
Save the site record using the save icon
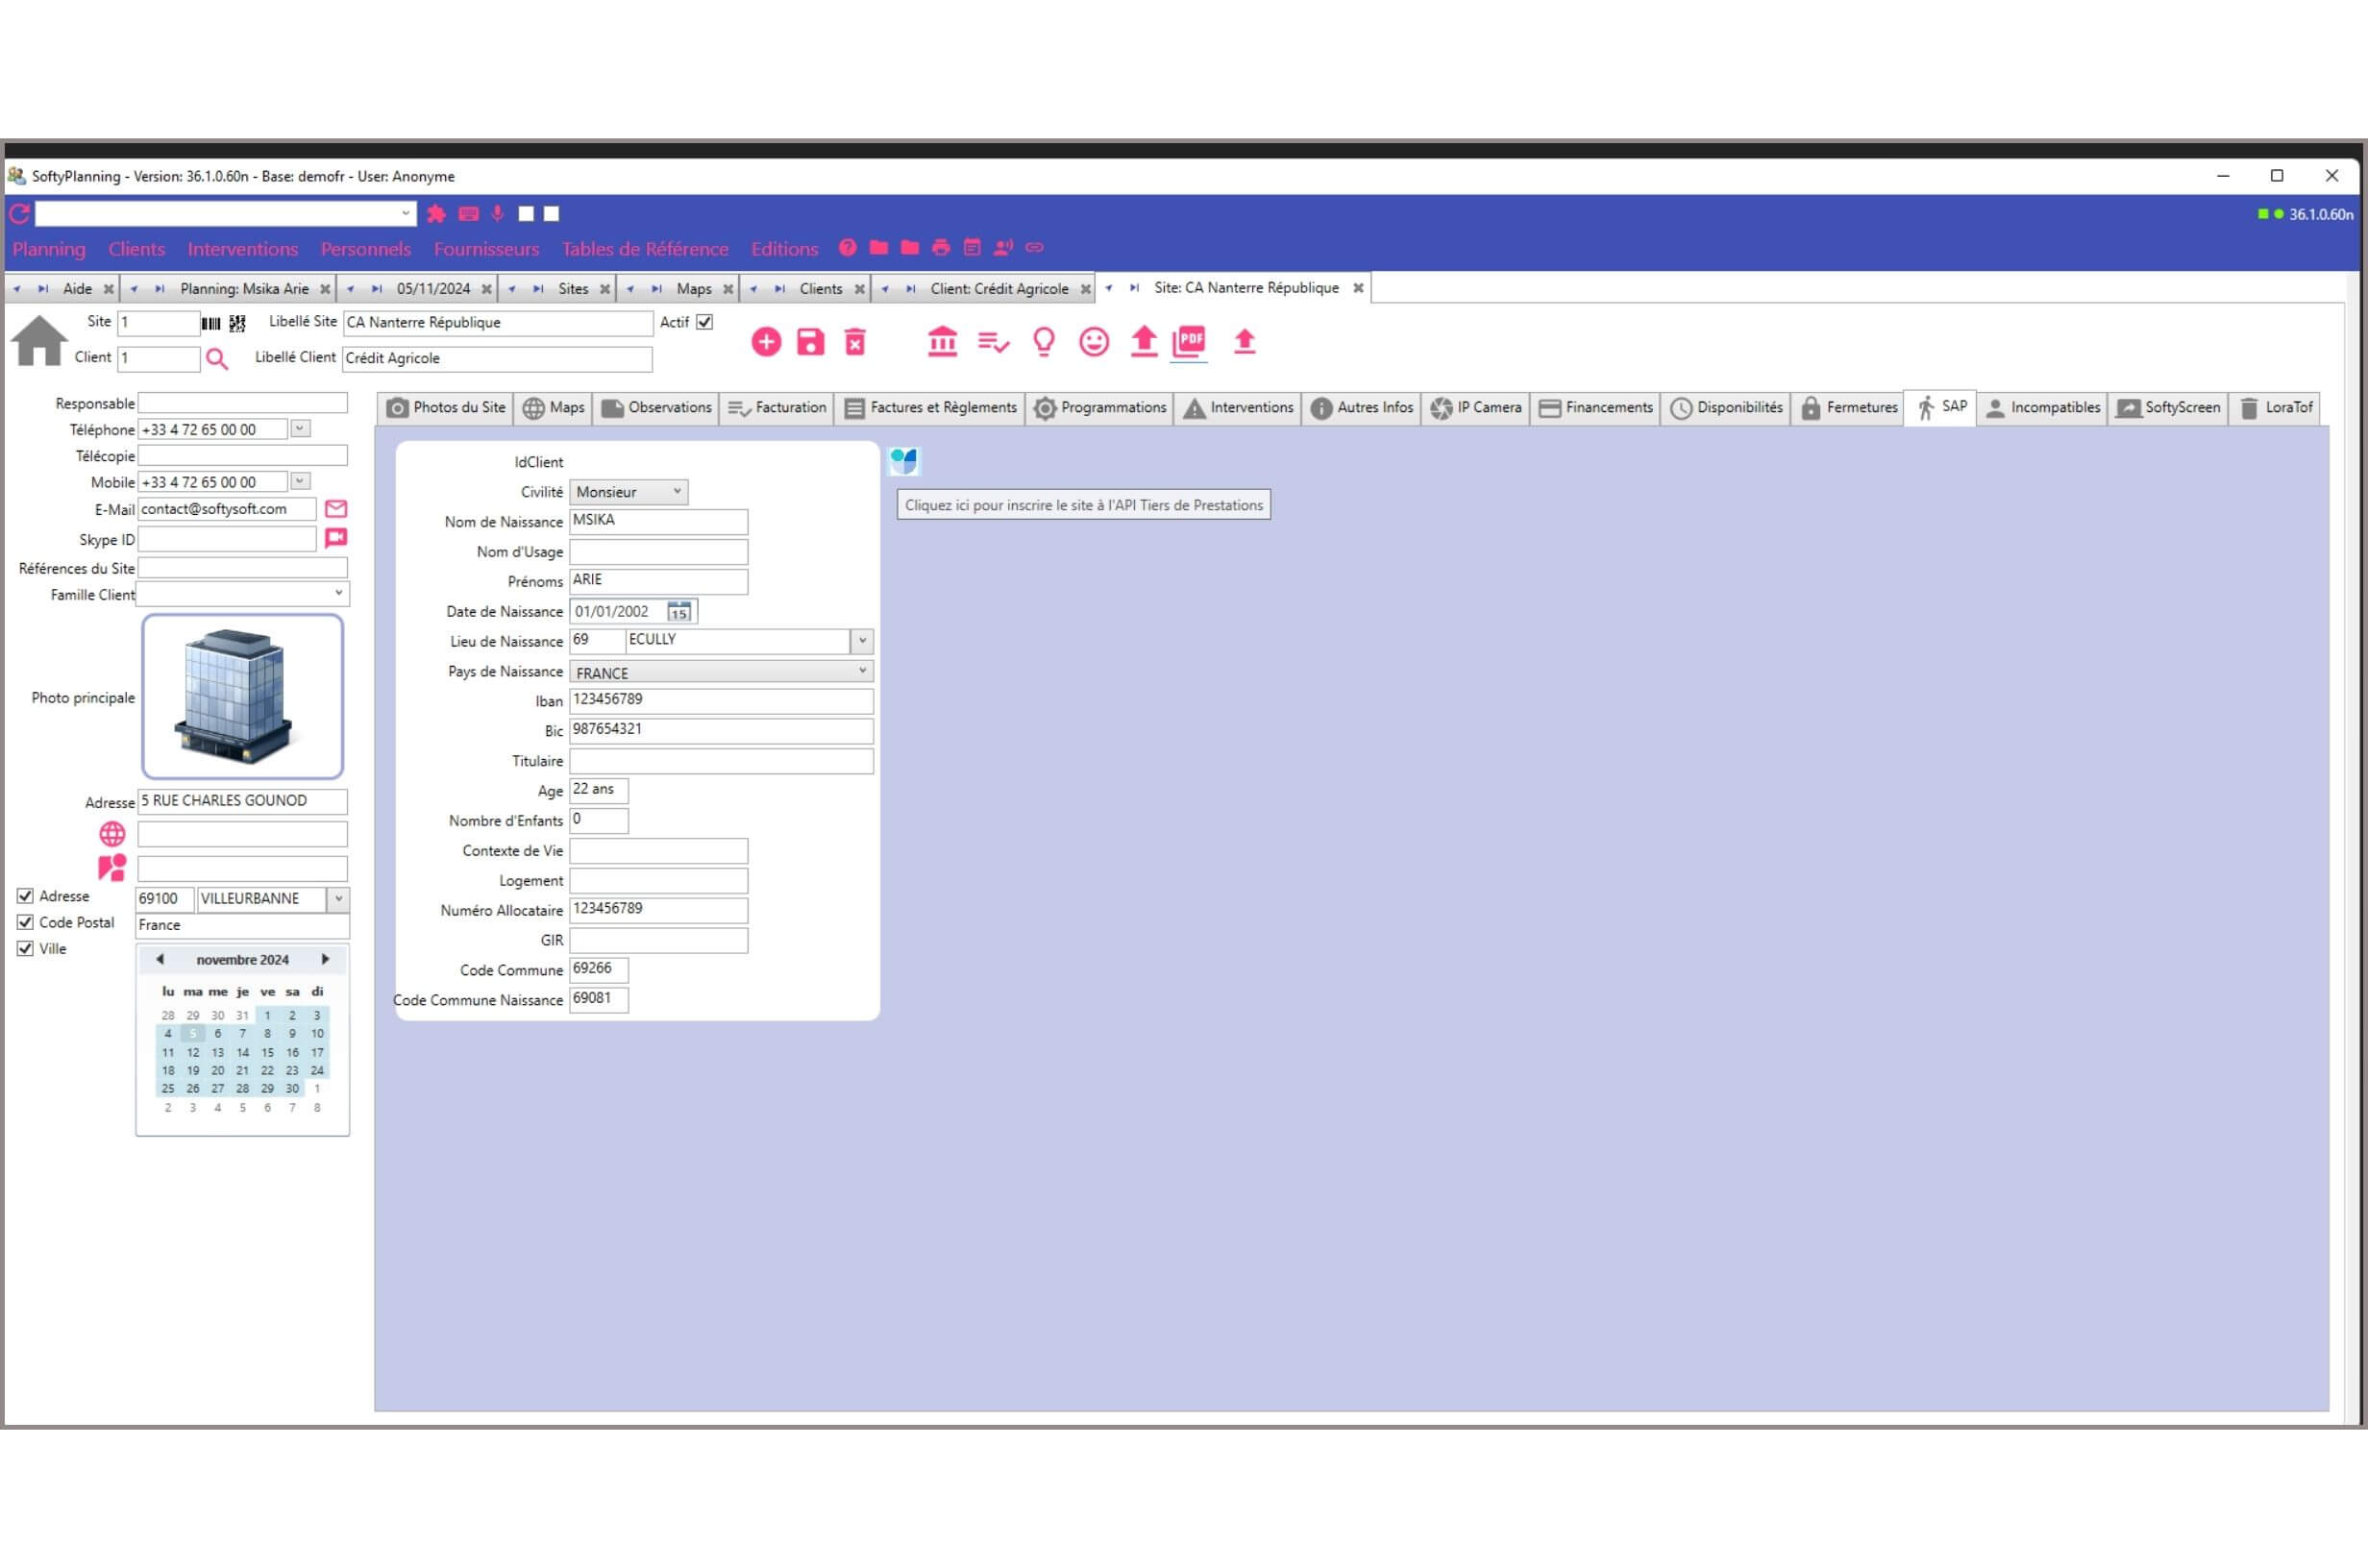[810, 341]
